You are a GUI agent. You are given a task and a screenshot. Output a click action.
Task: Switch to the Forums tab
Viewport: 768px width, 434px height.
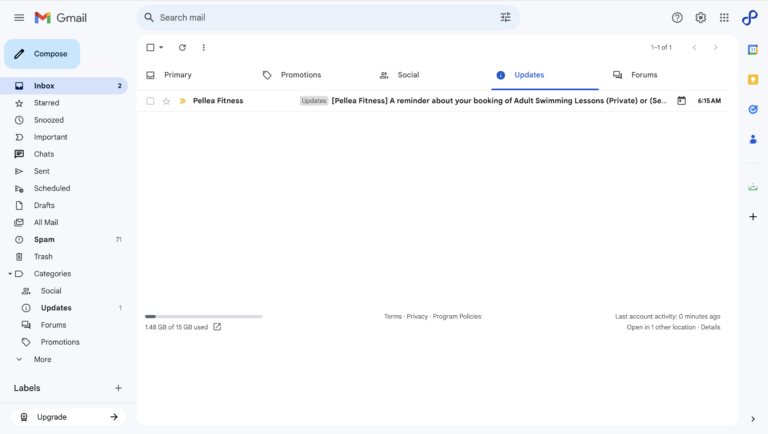(x=644, y=75)
